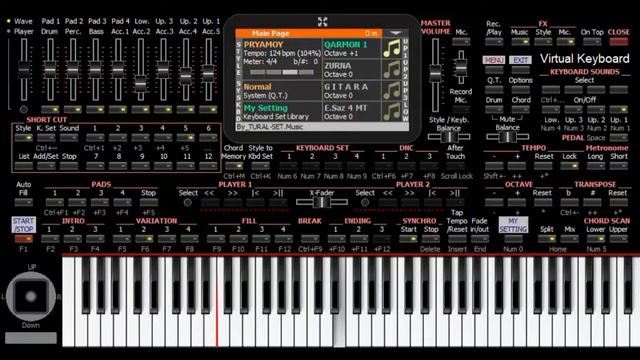Click the Synchro Start button
Image resolution: width=640 pixels, height=360 pixels.
pos(408,239)
